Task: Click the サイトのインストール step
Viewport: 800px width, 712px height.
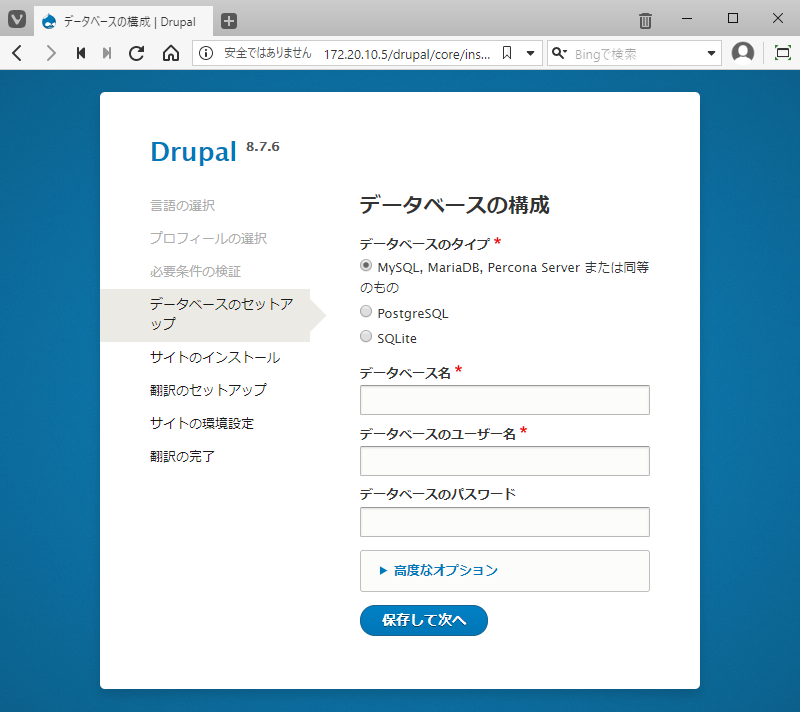Action: [x=215, y=357]
